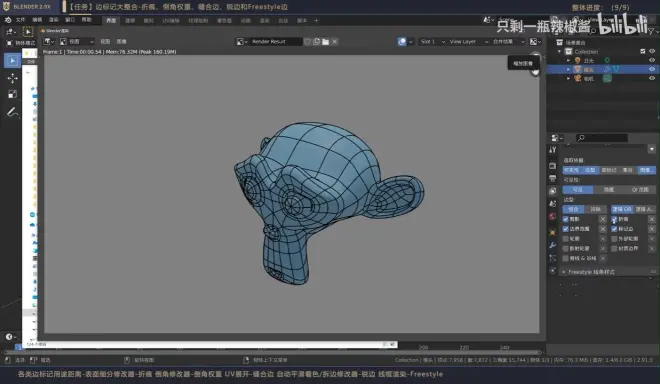Open the 编辑 Edit menu
This screenshot has height=384, width=660.
point(37,20)
